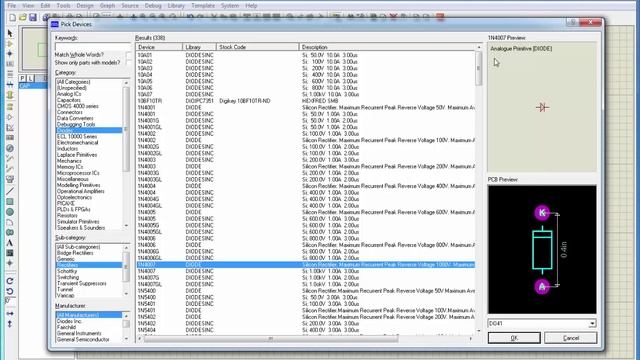Choose the Junction Dot mode tool
Screen dimensions: 640x360
(10, 54)
